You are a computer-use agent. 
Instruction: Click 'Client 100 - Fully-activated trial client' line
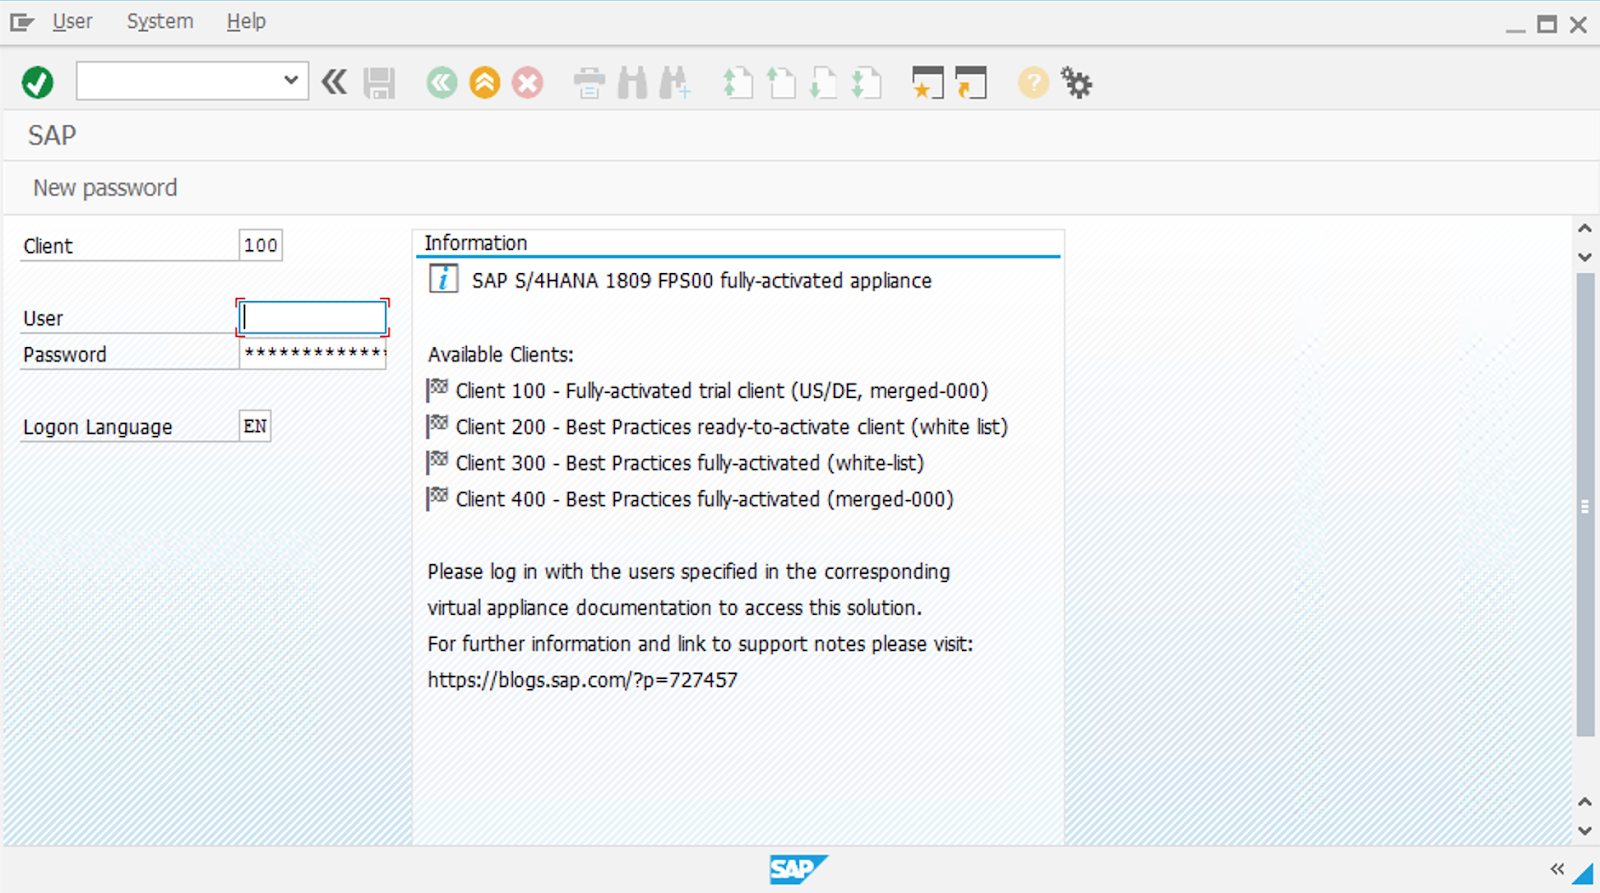(722, 390)
